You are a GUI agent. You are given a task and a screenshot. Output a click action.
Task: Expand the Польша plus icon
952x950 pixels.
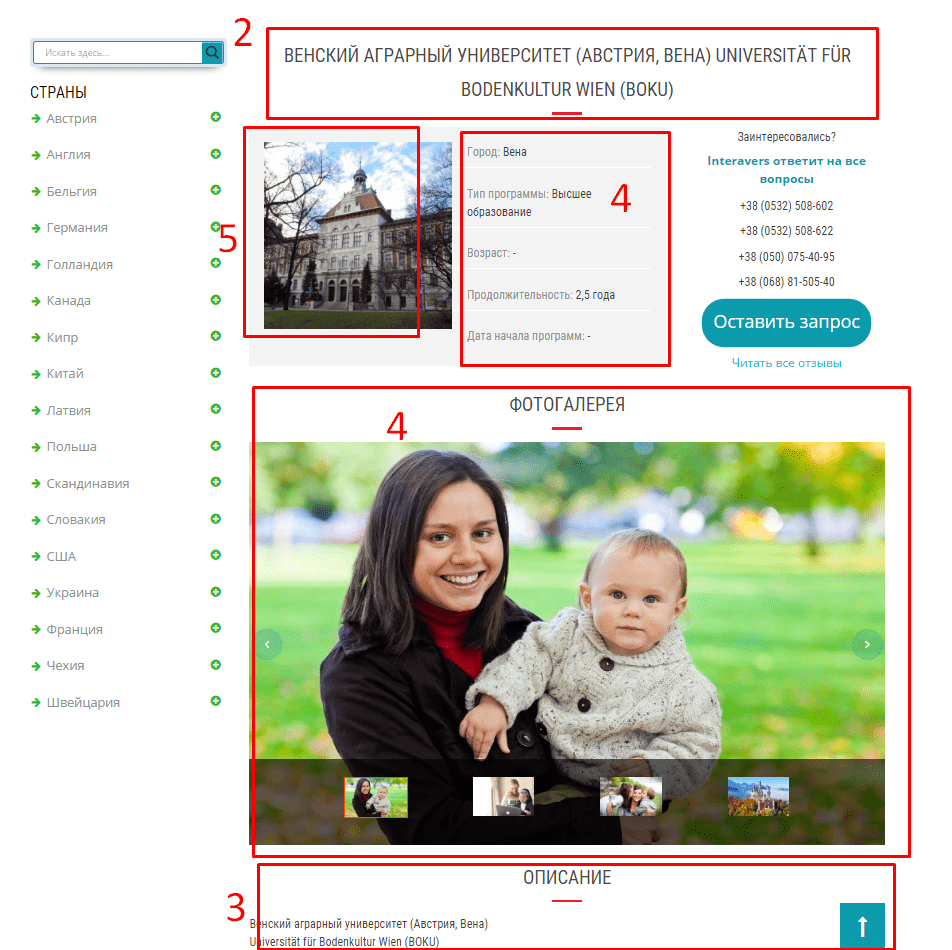[x=216, y=446]
